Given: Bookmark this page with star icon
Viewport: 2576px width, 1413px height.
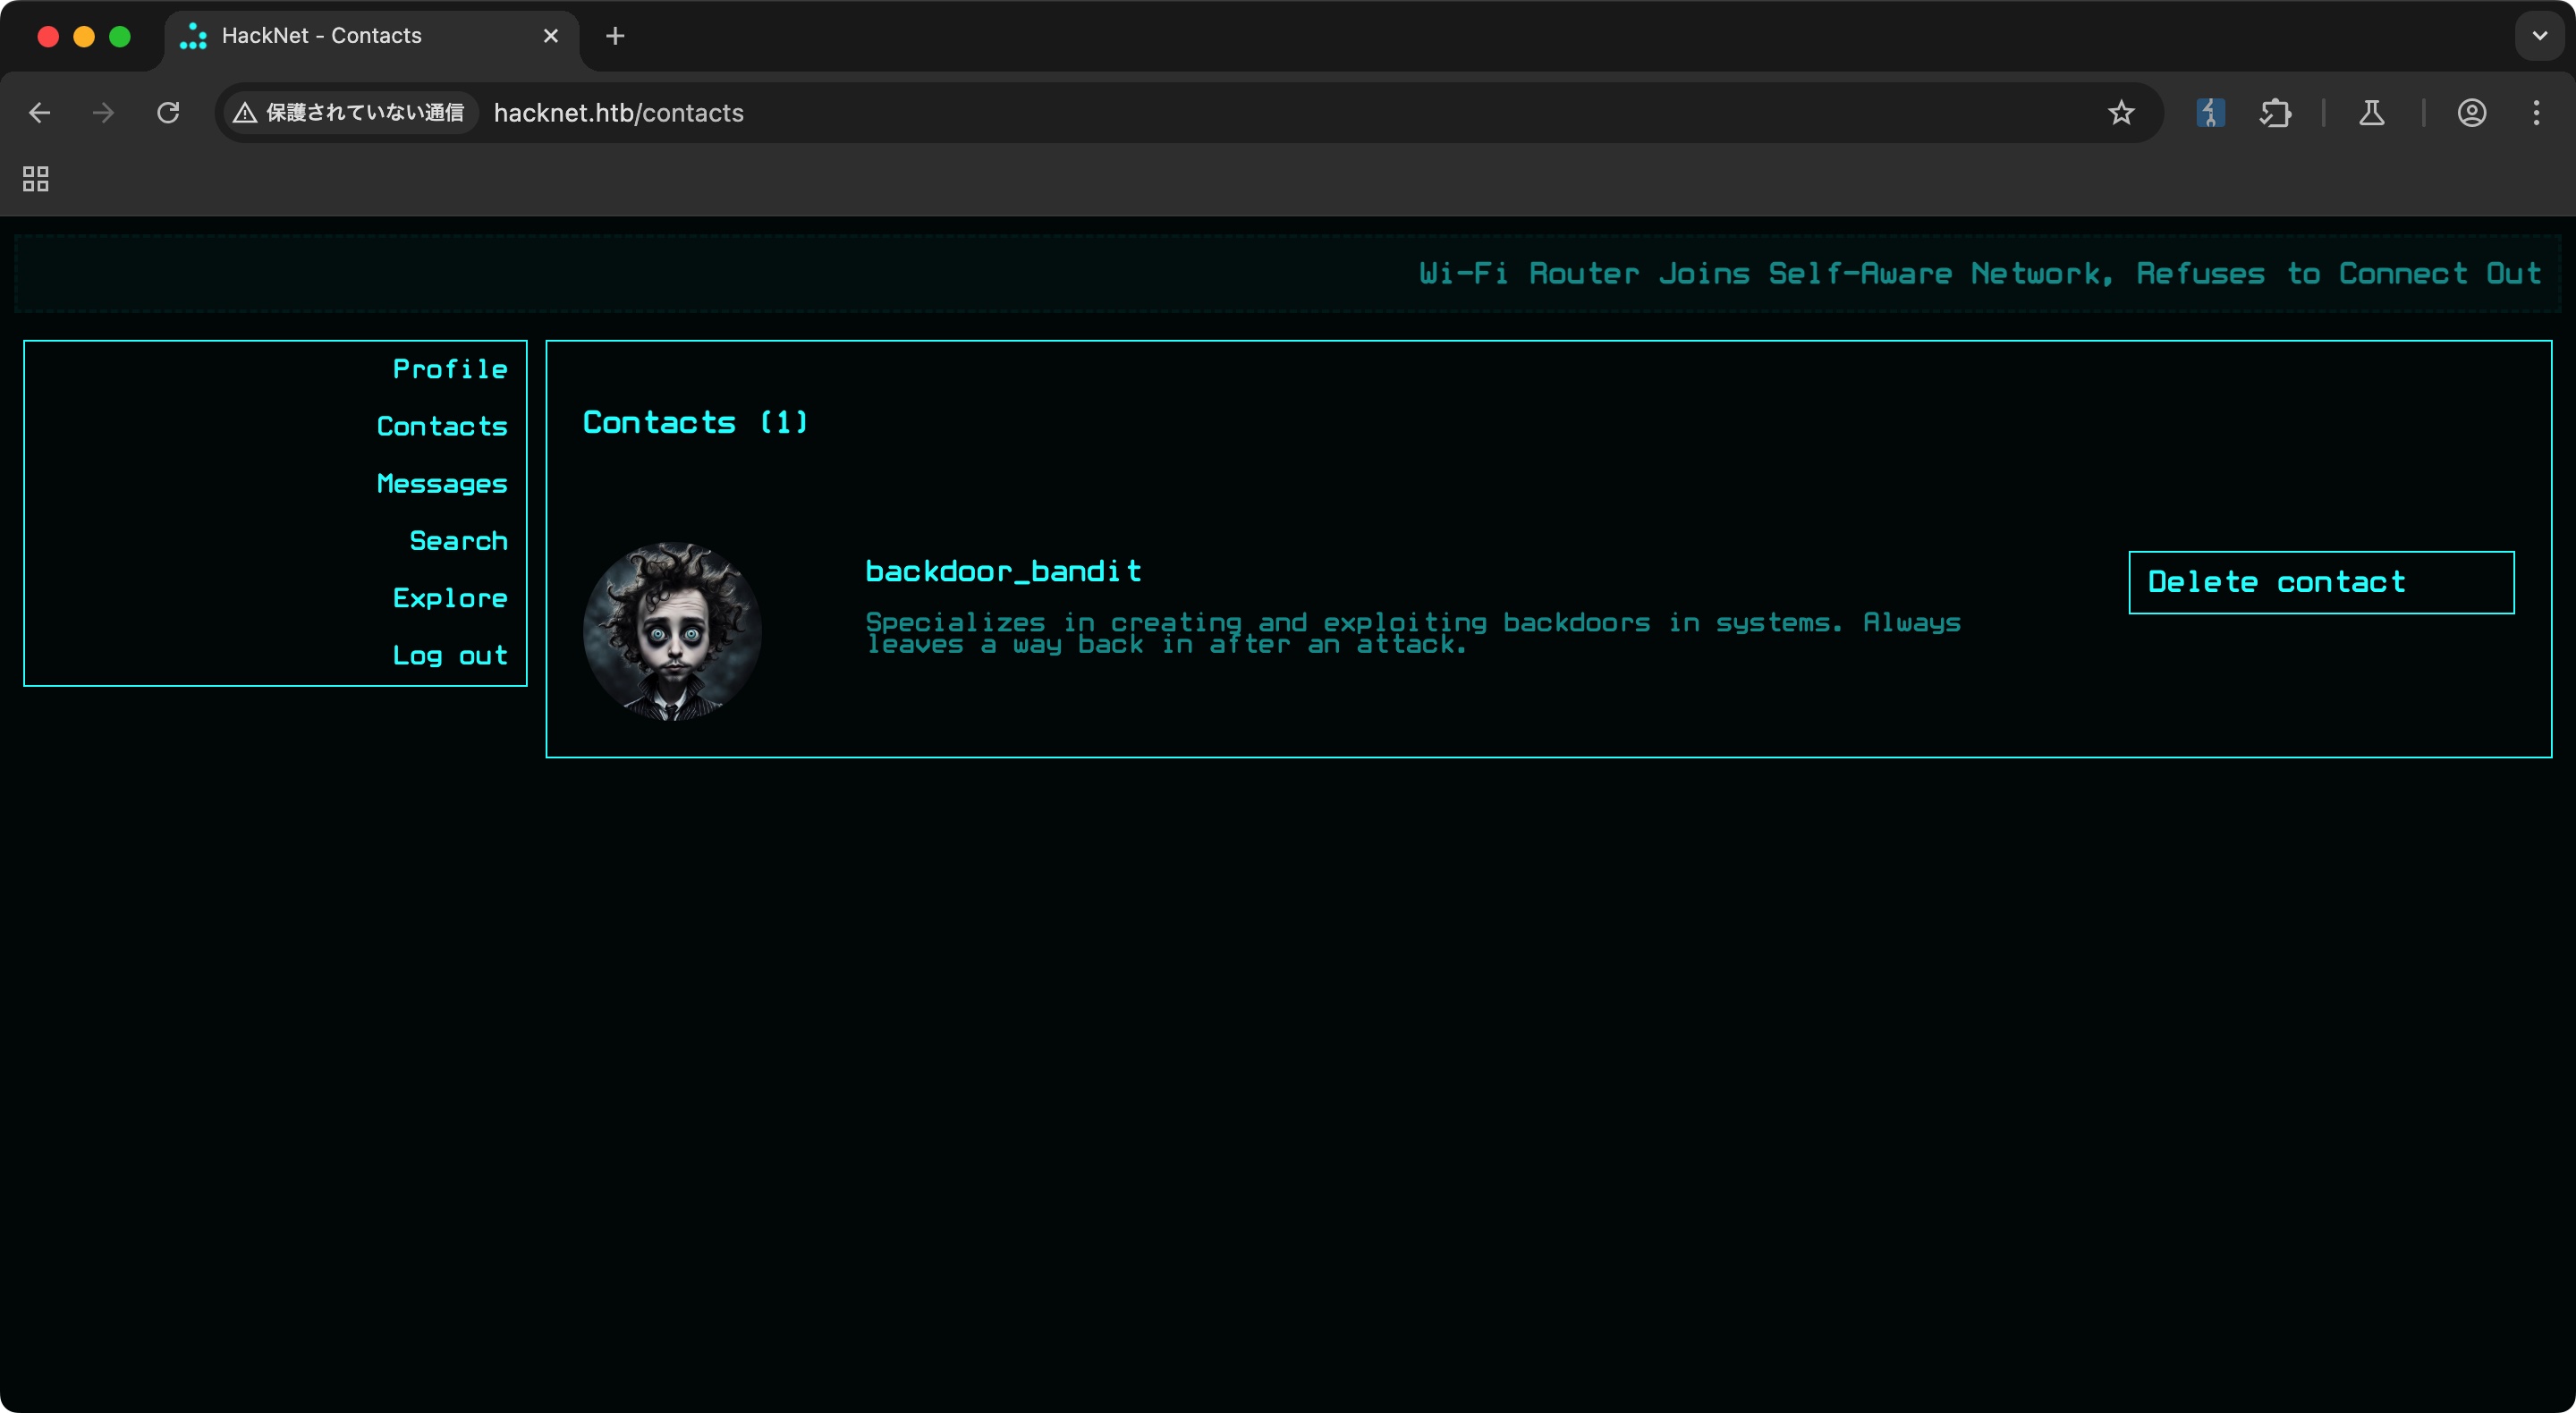Looking at the screenshot, I should click(x=2120, y=113).
